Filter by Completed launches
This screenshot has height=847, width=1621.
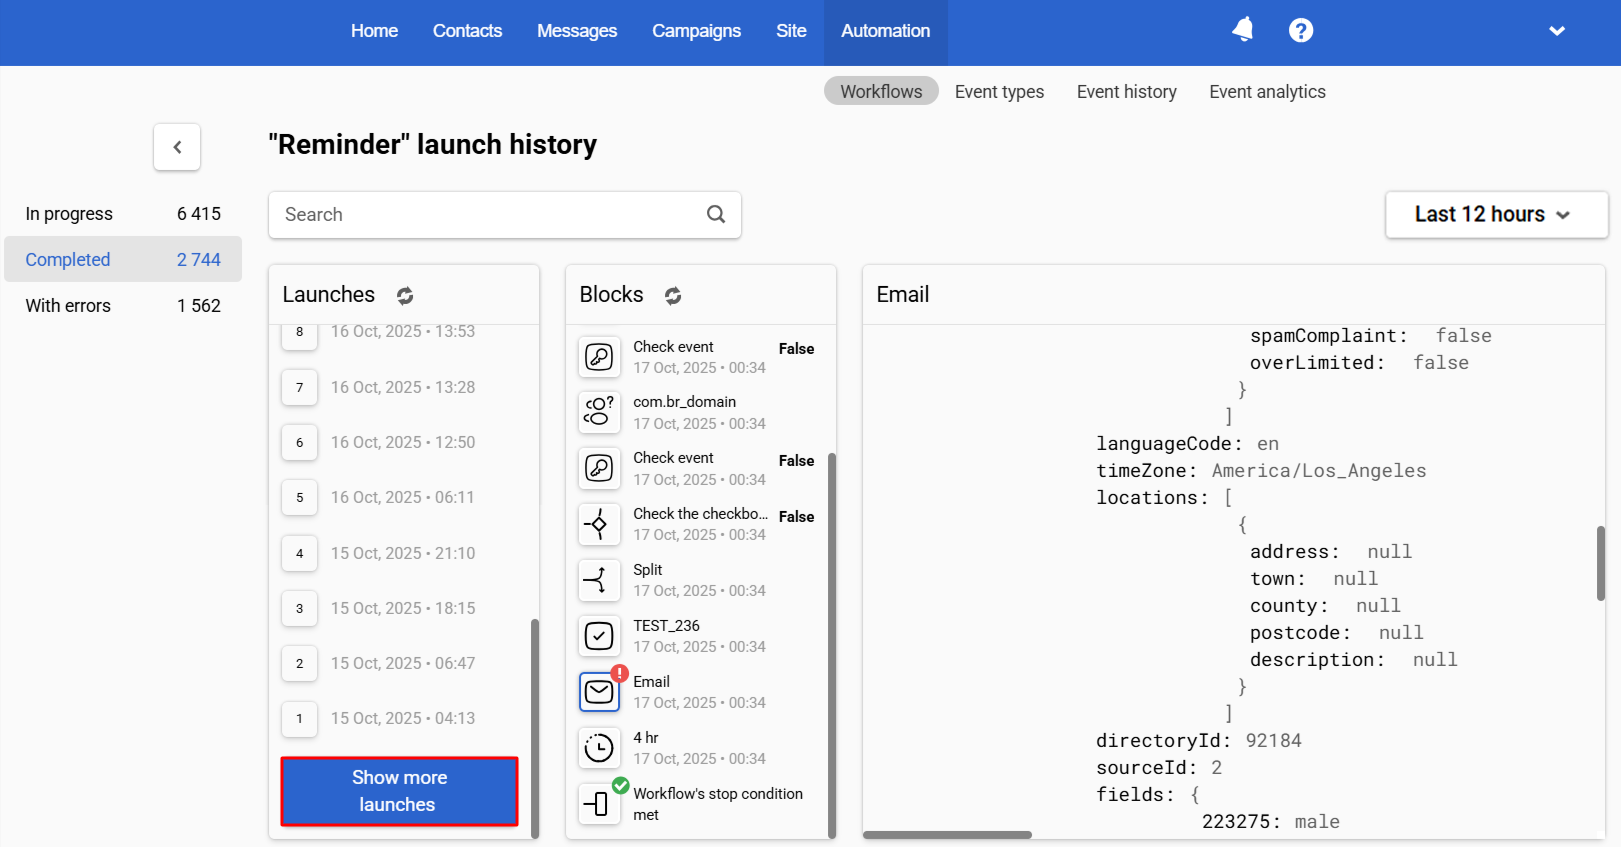[123, 259]
